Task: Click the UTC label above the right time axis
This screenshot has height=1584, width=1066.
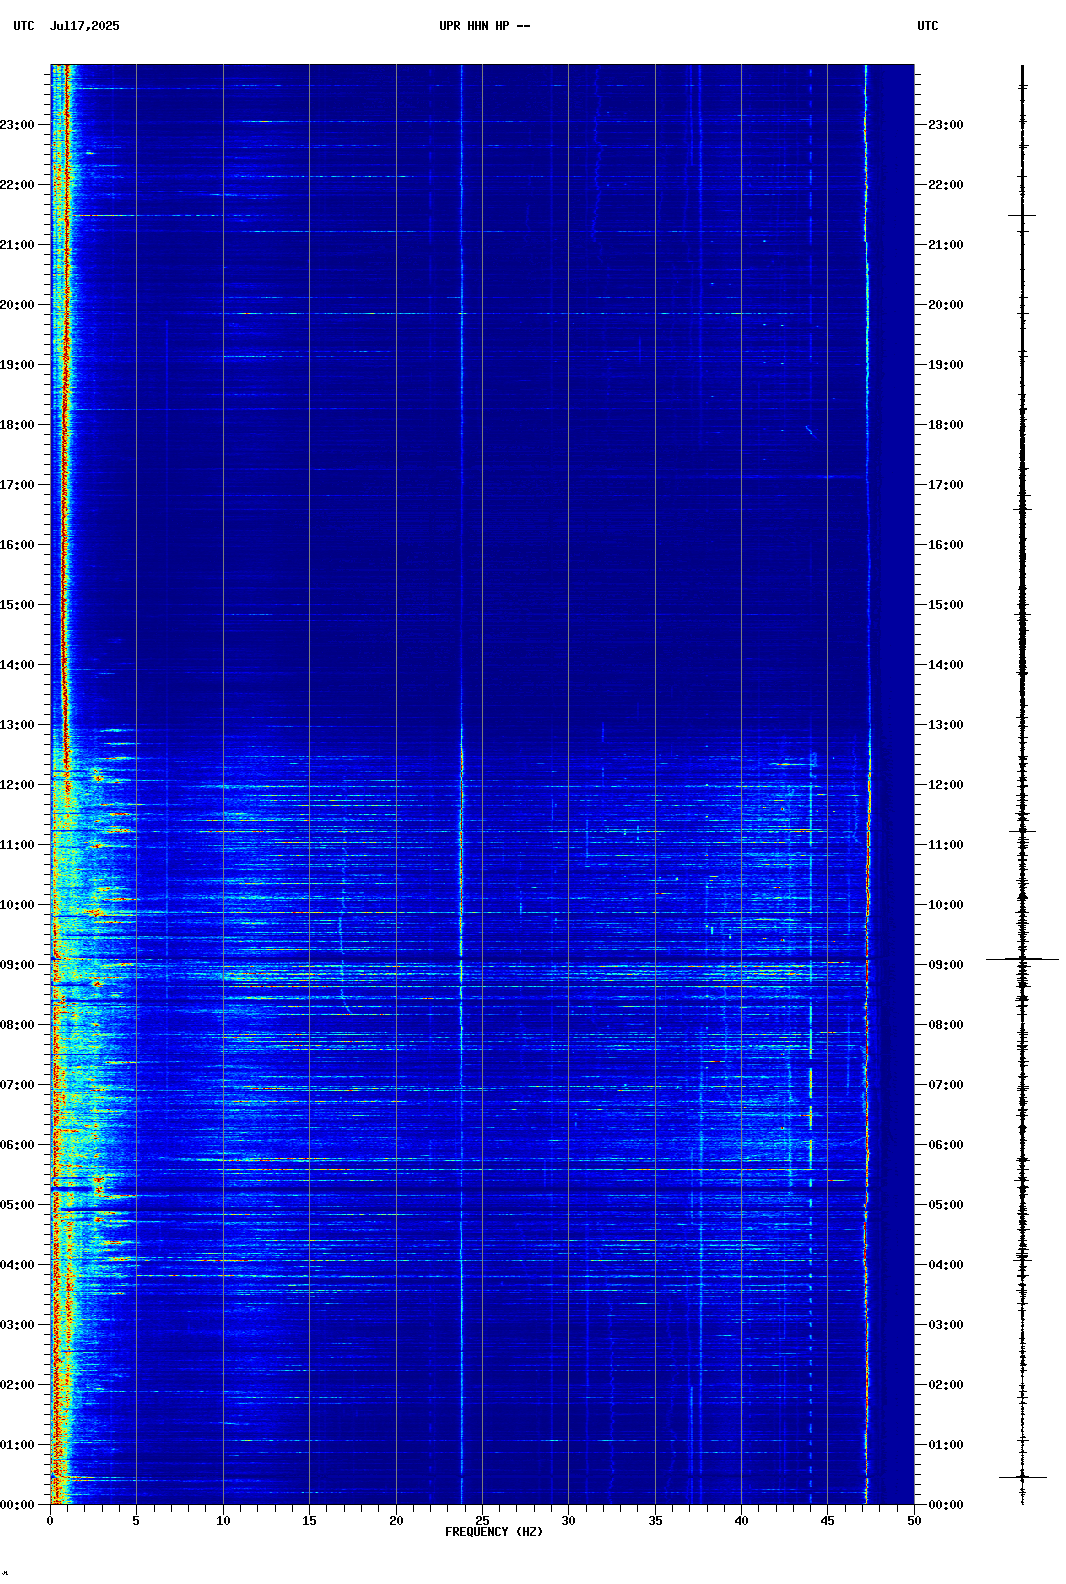Action: click(928, 26)
